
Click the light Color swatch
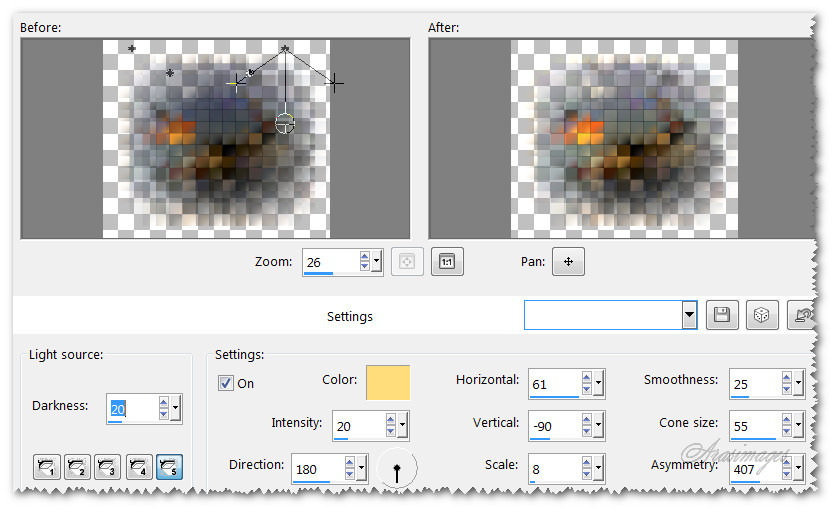[x=388, y=383]
